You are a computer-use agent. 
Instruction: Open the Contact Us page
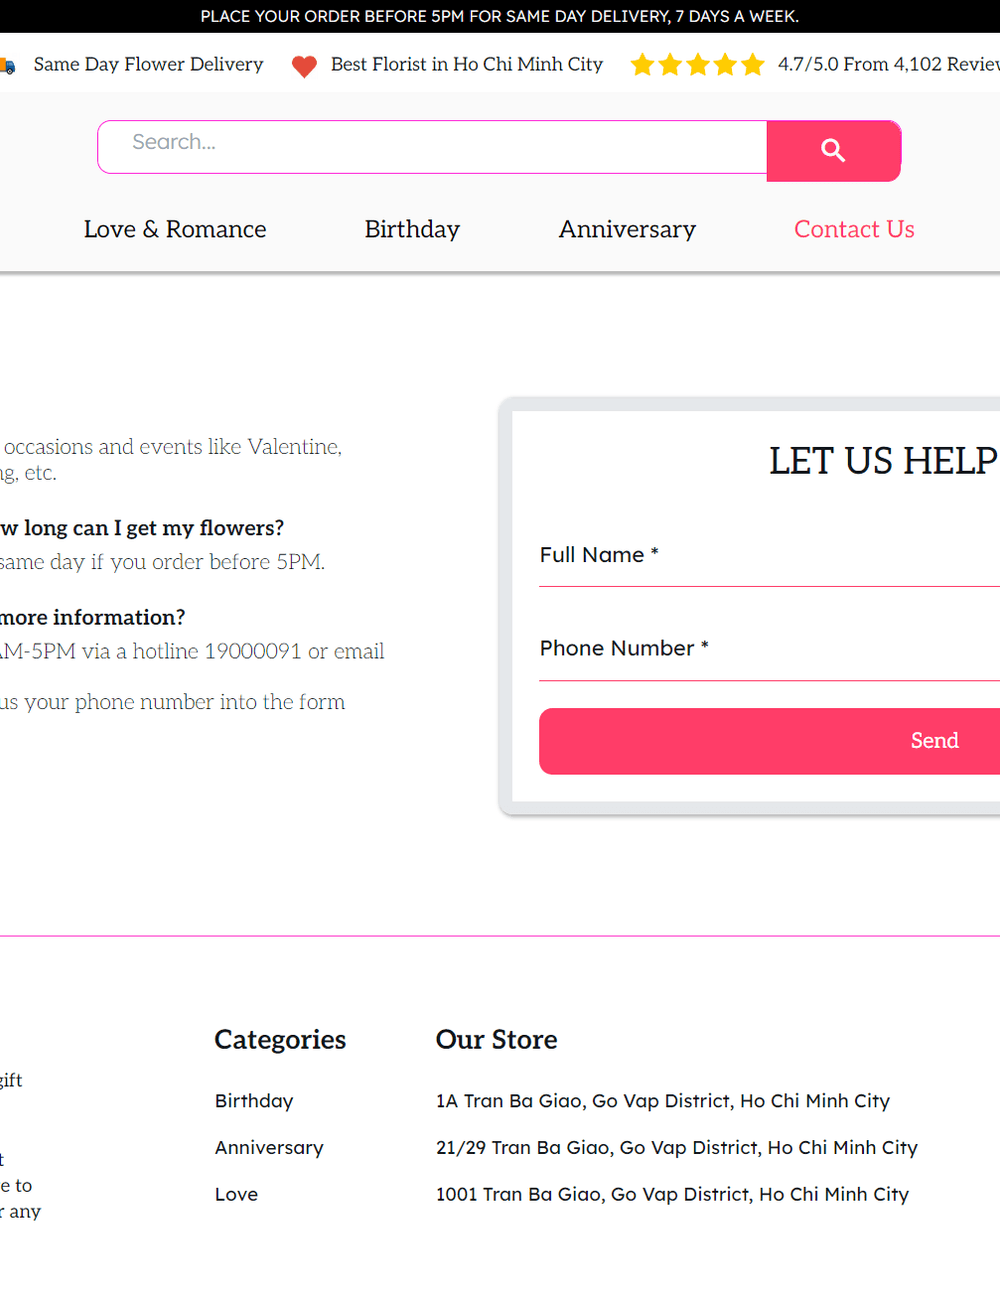(x=854, y=229)
